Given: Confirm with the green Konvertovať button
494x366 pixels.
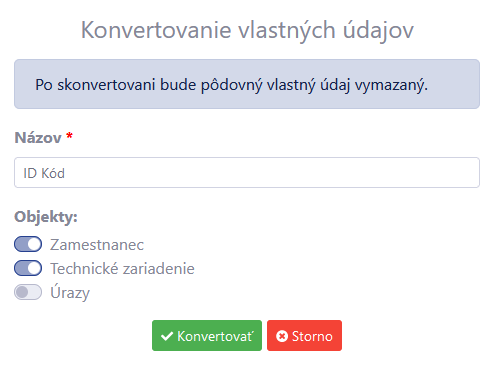Looking at the screenshot, I should 207,336.
